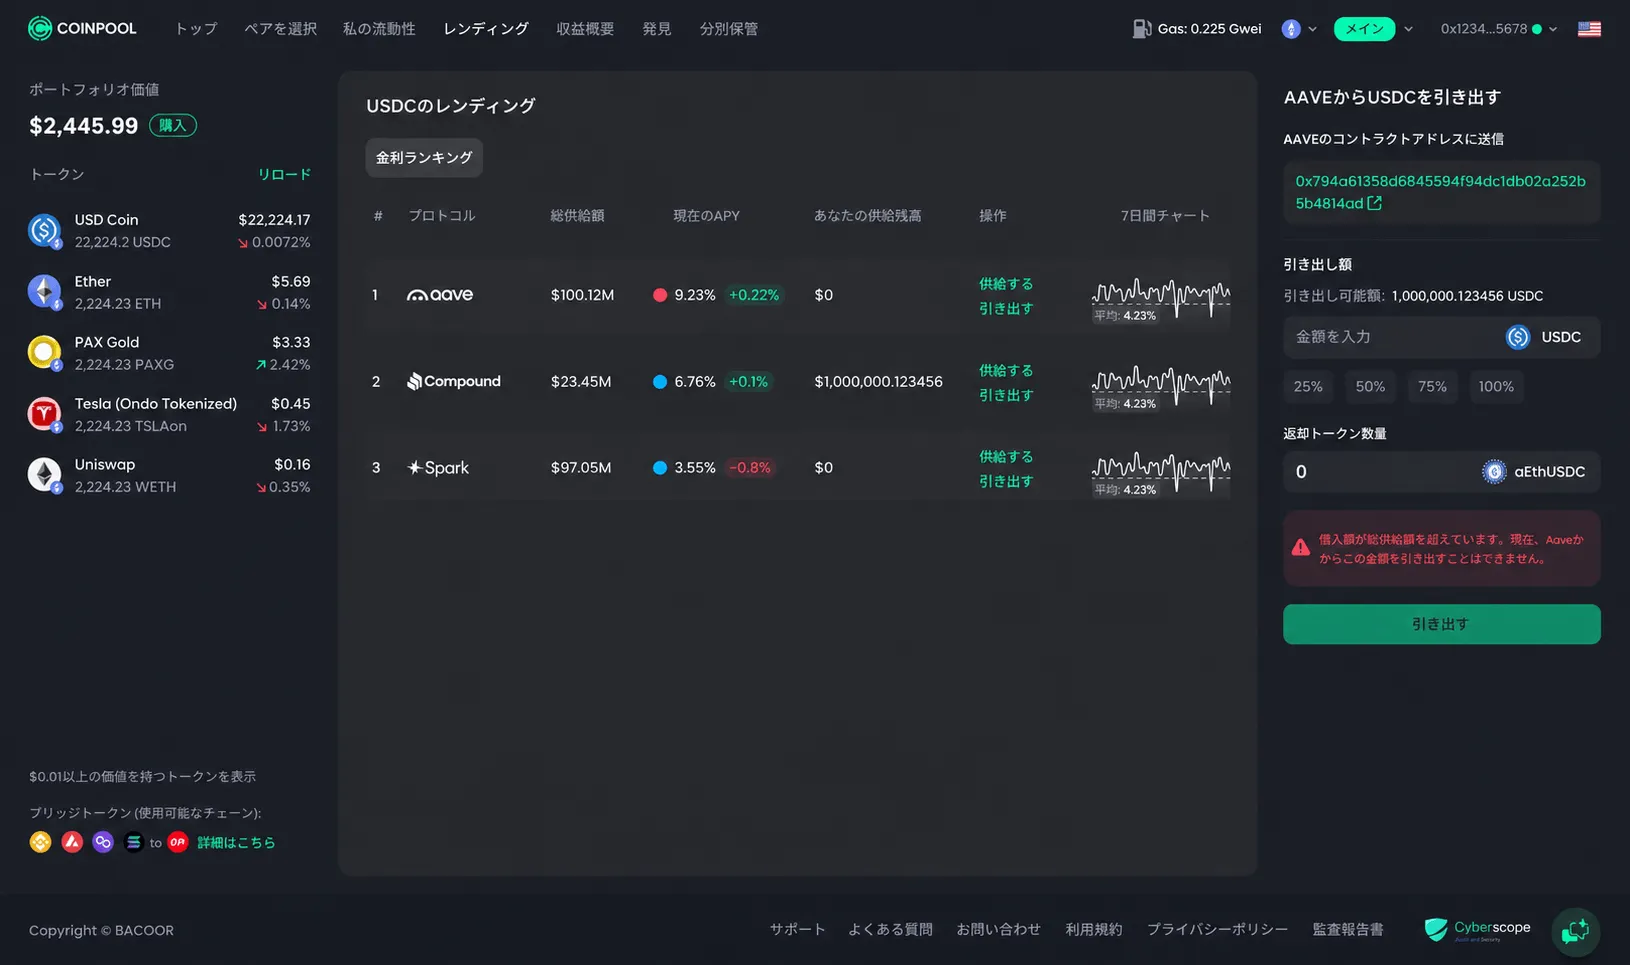Select the 金利ランキング tab
The image size is (1630, 965).
[x=424, y=158]
